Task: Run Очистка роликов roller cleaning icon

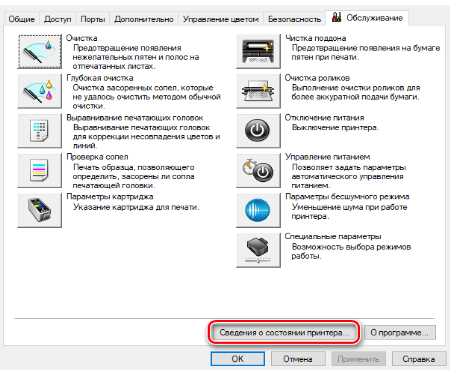Action: click(x=258, y=91)
